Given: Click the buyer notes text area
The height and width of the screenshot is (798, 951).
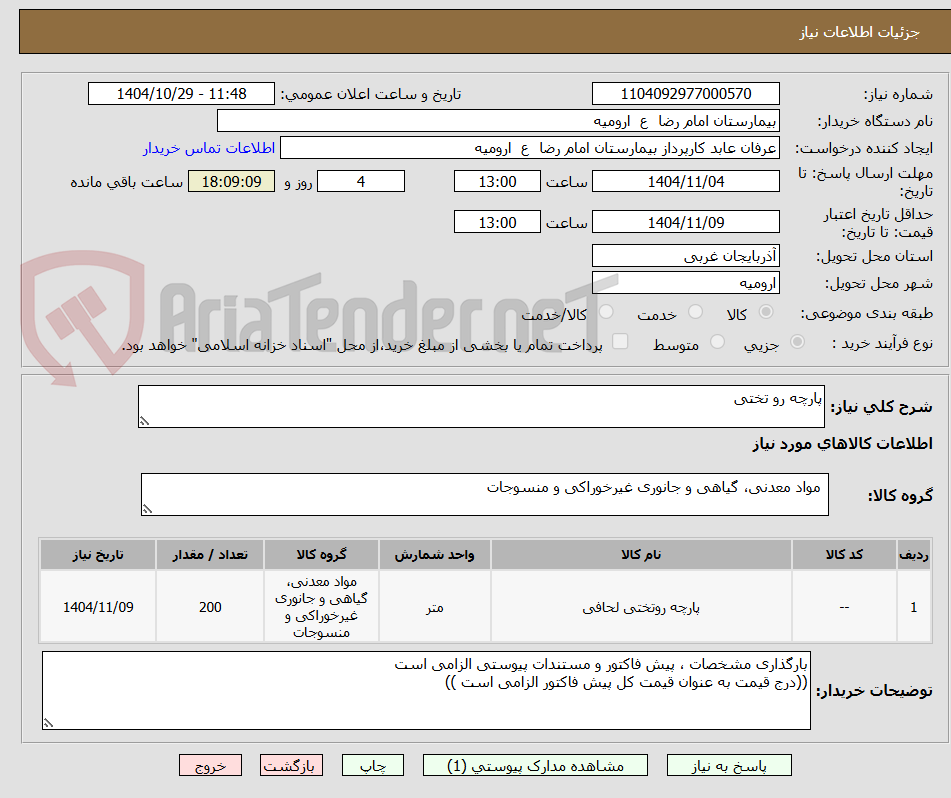Looking at the screenshot, I should [x=426, y=690].
